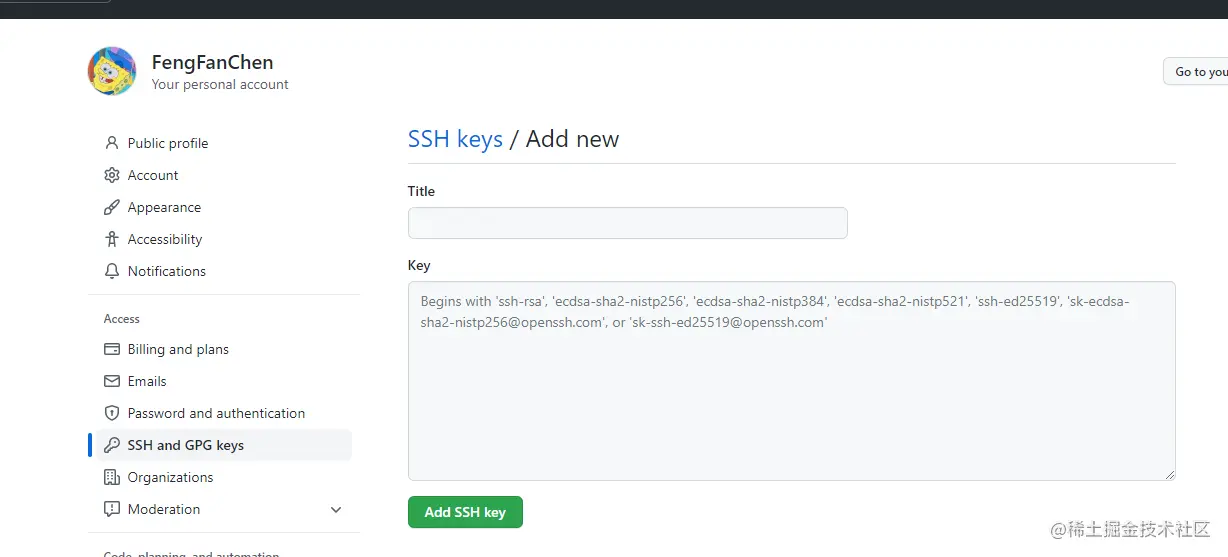Click the bell icon for Notifications

pos(112,271)
